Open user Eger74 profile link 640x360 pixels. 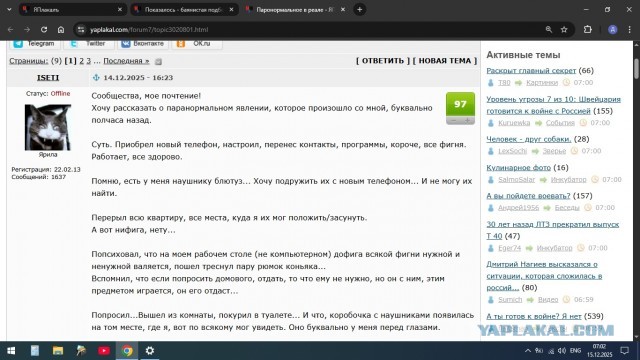pyautogui.click(x=509, y=248)
